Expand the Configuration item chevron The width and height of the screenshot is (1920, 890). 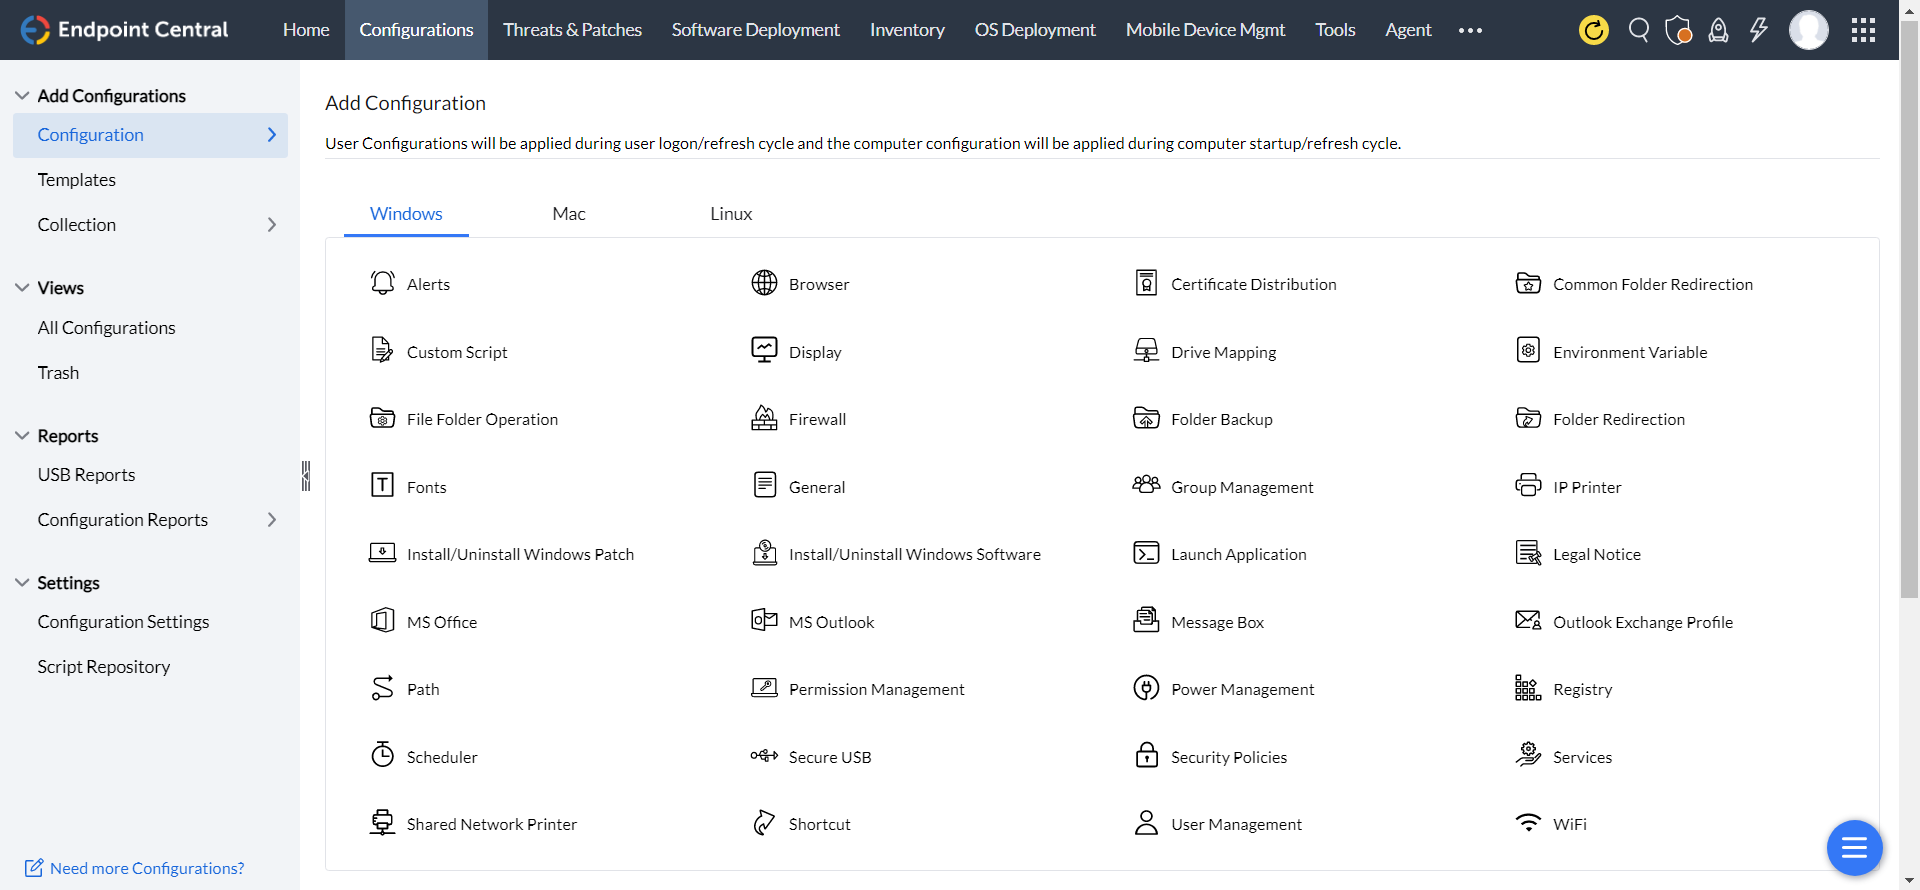tap(272, 135)
